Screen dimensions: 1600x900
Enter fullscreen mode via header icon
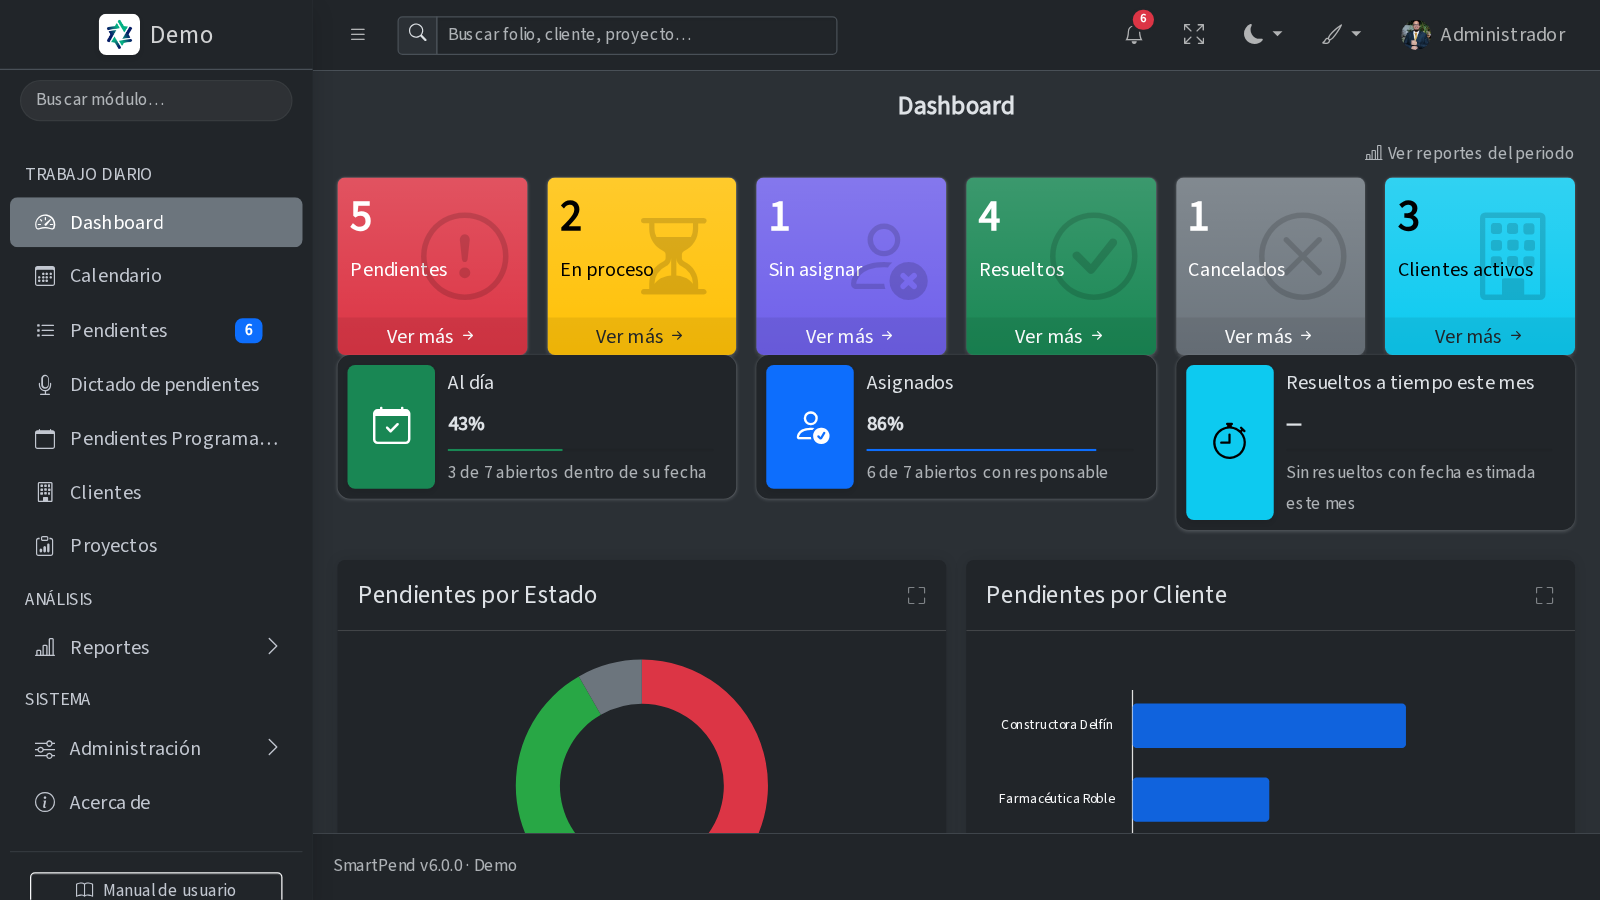[x=1194, y=35]
